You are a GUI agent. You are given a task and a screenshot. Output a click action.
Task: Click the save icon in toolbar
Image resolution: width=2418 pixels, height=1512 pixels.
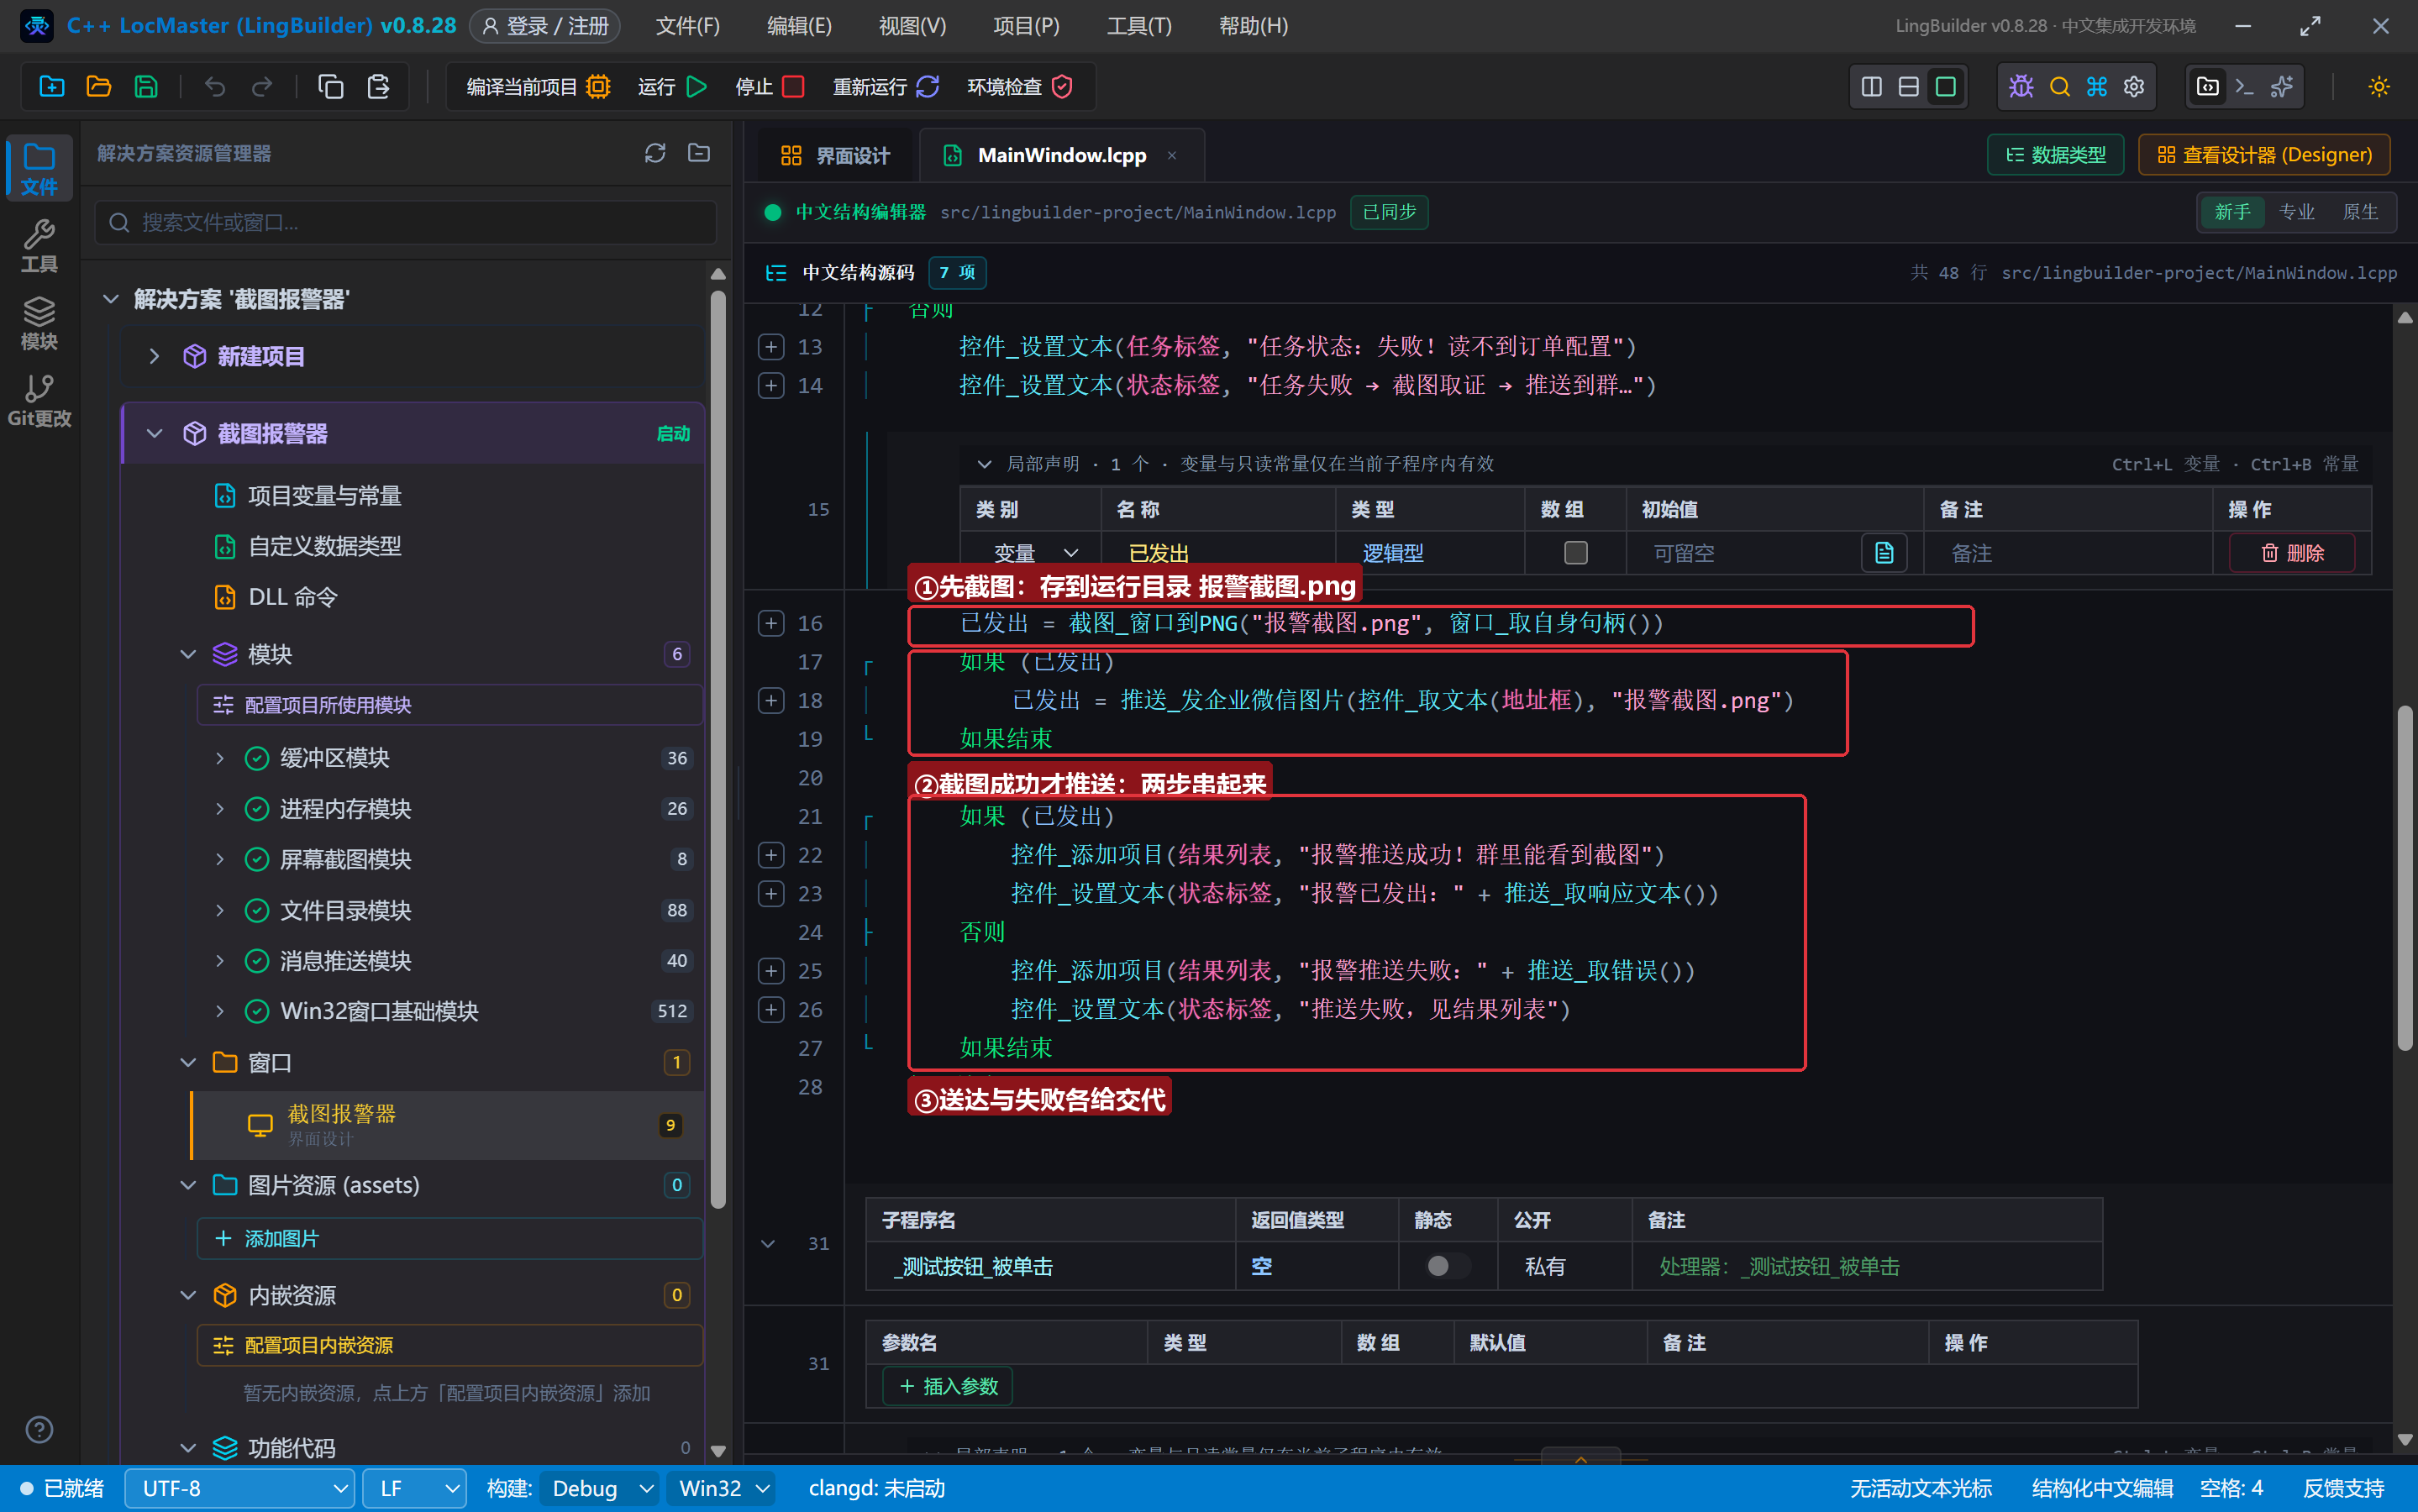(x=146, y=87)
